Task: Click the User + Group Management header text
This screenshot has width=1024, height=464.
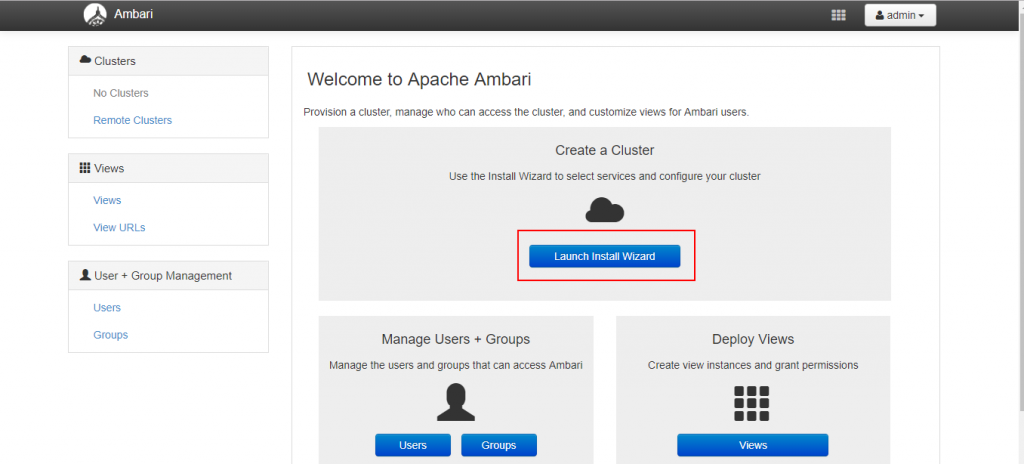Action: [x=163, y=276]
